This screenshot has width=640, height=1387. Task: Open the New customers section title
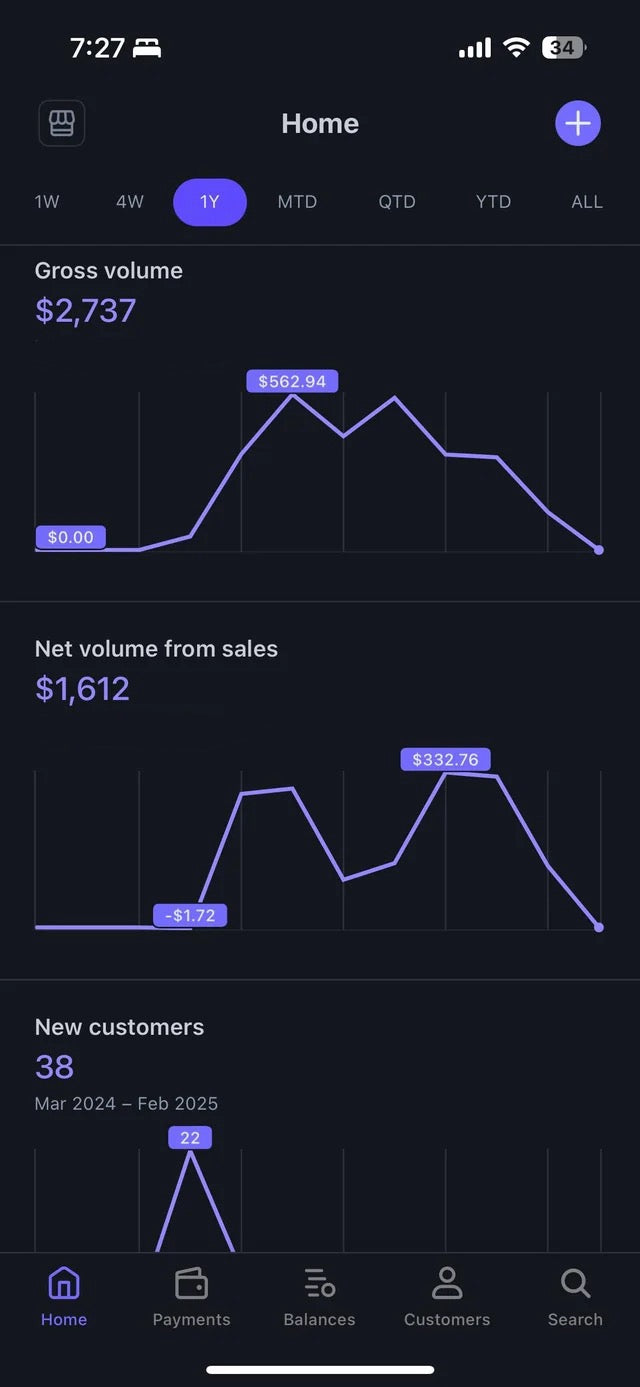coord(119,1027)
